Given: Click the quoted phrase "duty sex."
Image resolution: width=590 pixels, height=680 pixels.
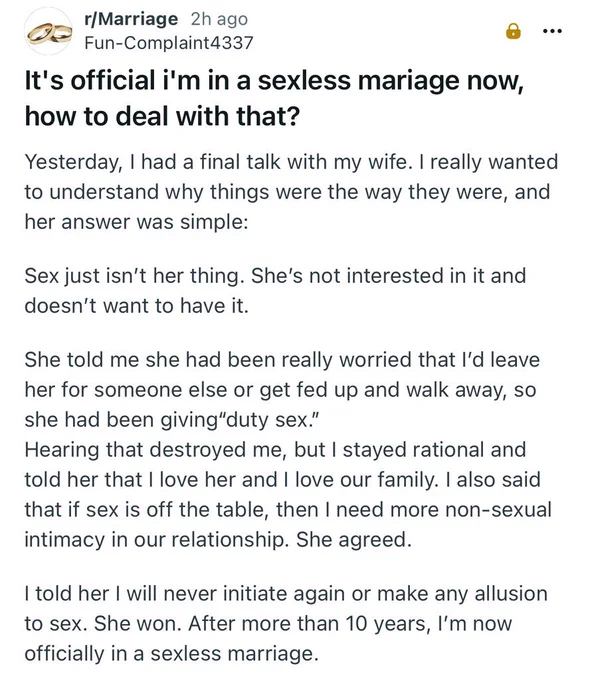Looking at the screenshot, I should pyautogui.click(x=270, y=420).
